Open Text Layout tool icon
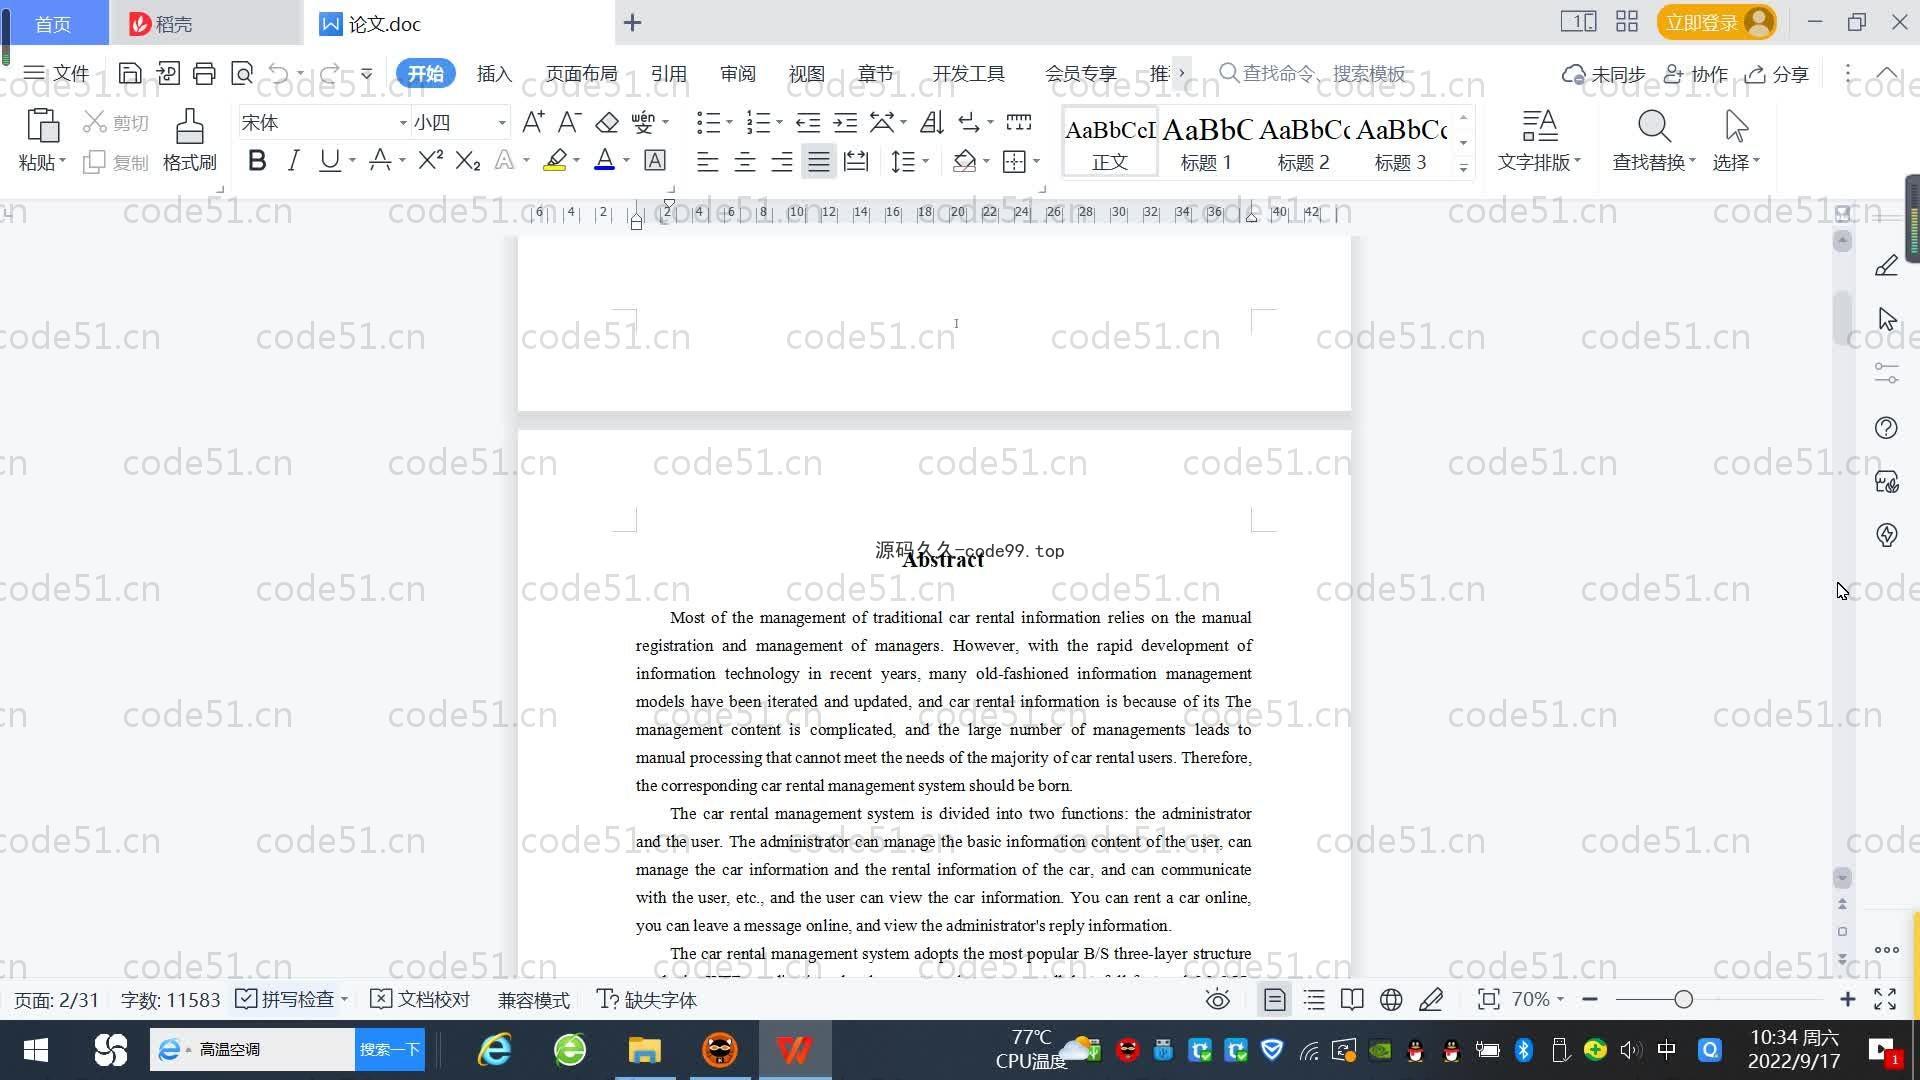This screenshot has width=1920, height=1080. tap(1539, 126)
